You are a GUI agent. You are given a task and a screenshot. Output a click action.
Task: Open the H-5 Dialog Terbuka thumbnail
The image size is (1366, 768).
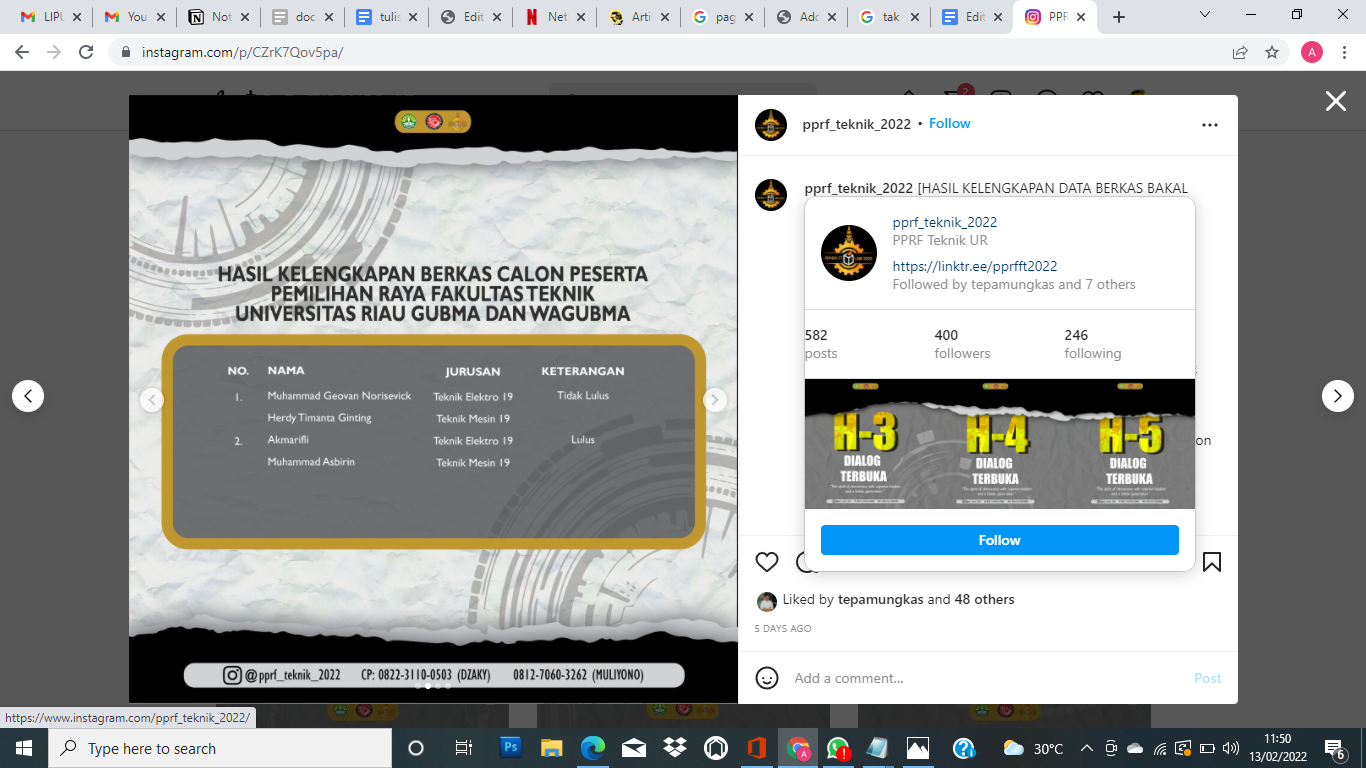1130,443
